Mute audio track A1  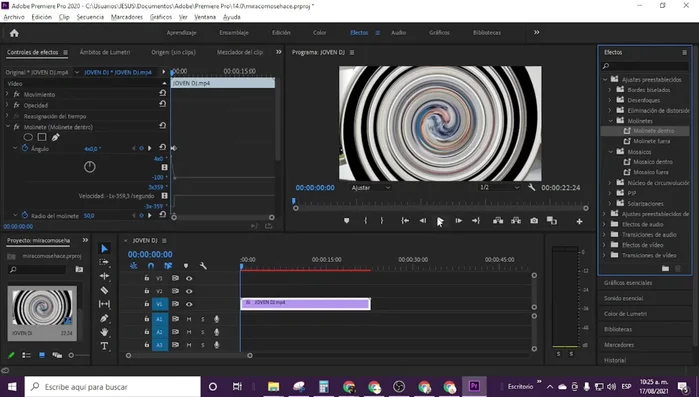[189, 319]
